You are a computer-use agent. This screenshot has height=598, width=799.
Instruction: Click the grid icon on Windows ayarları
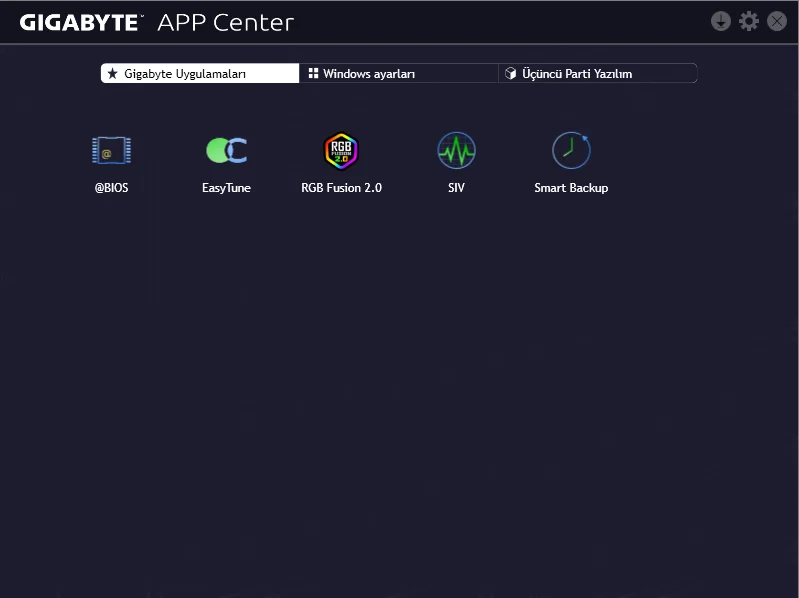click(313, 73)
